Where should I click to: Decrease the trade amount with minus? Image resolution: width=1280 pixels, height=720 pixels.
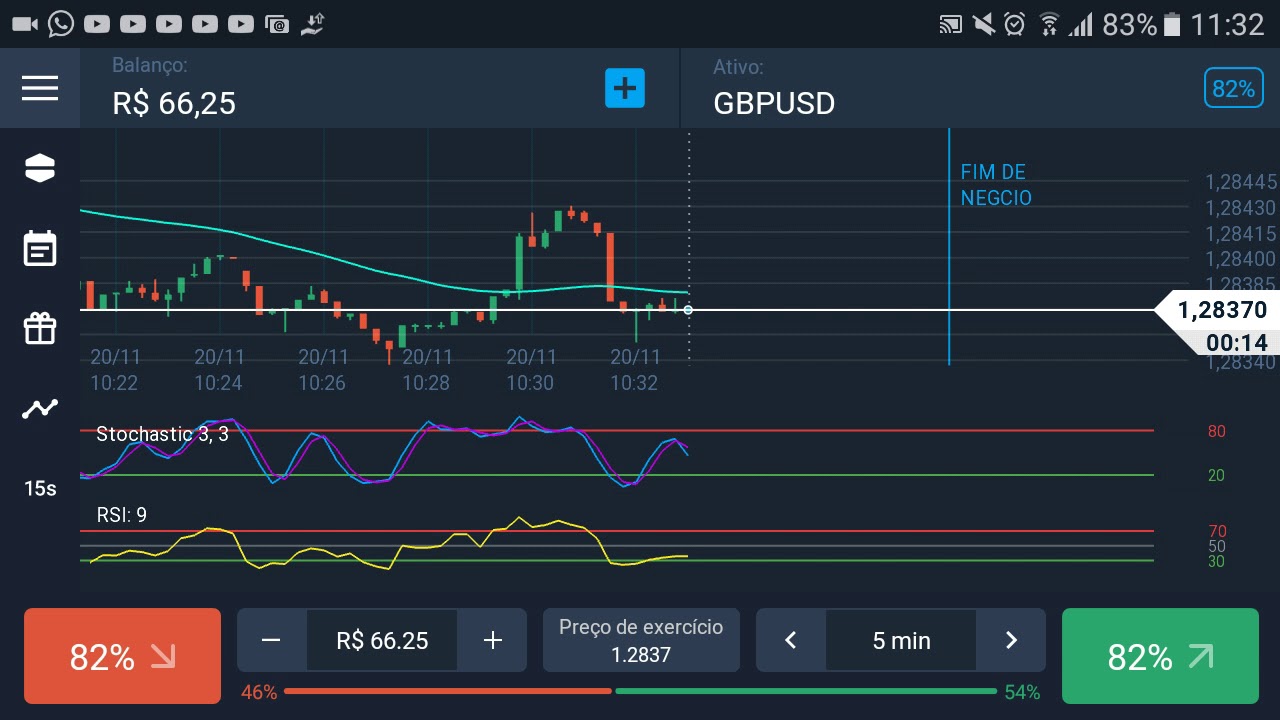[271, 640]
